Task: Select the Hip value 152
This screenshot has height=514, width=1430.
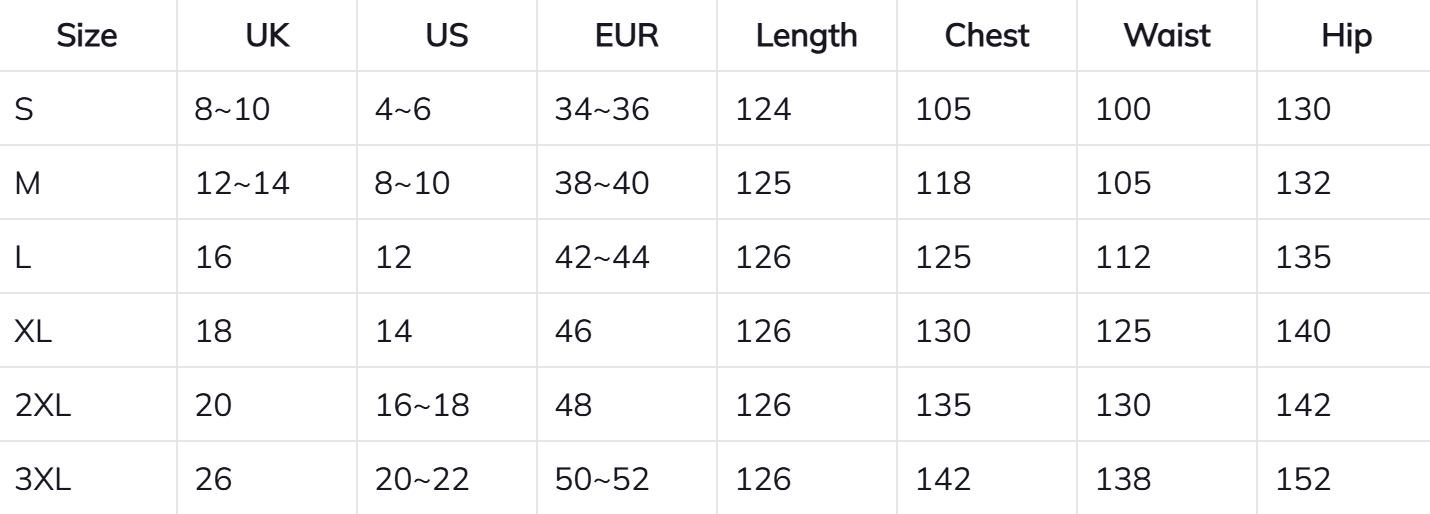Action: [1304, 478]
